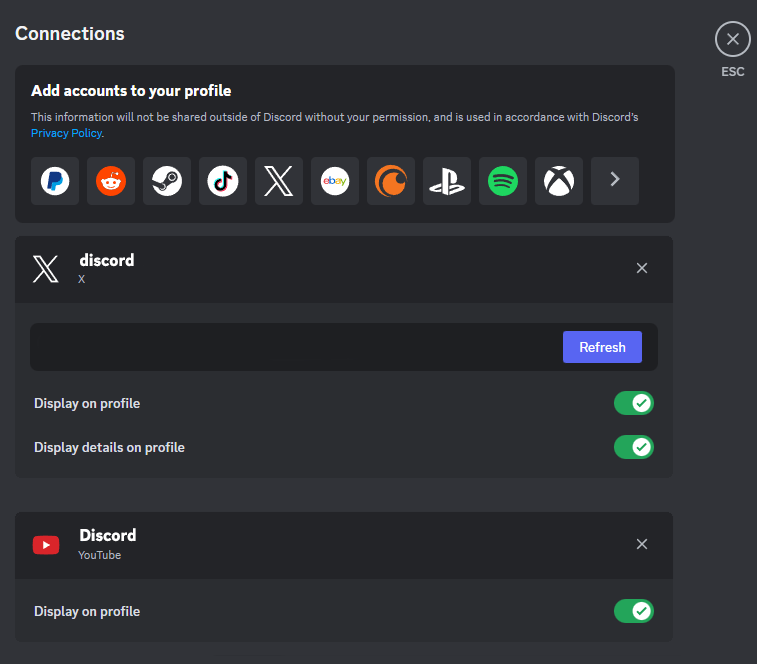This screenshot has width=757, height=664.
Task: Remove the X discord connection
Action: tap(642, 268)
